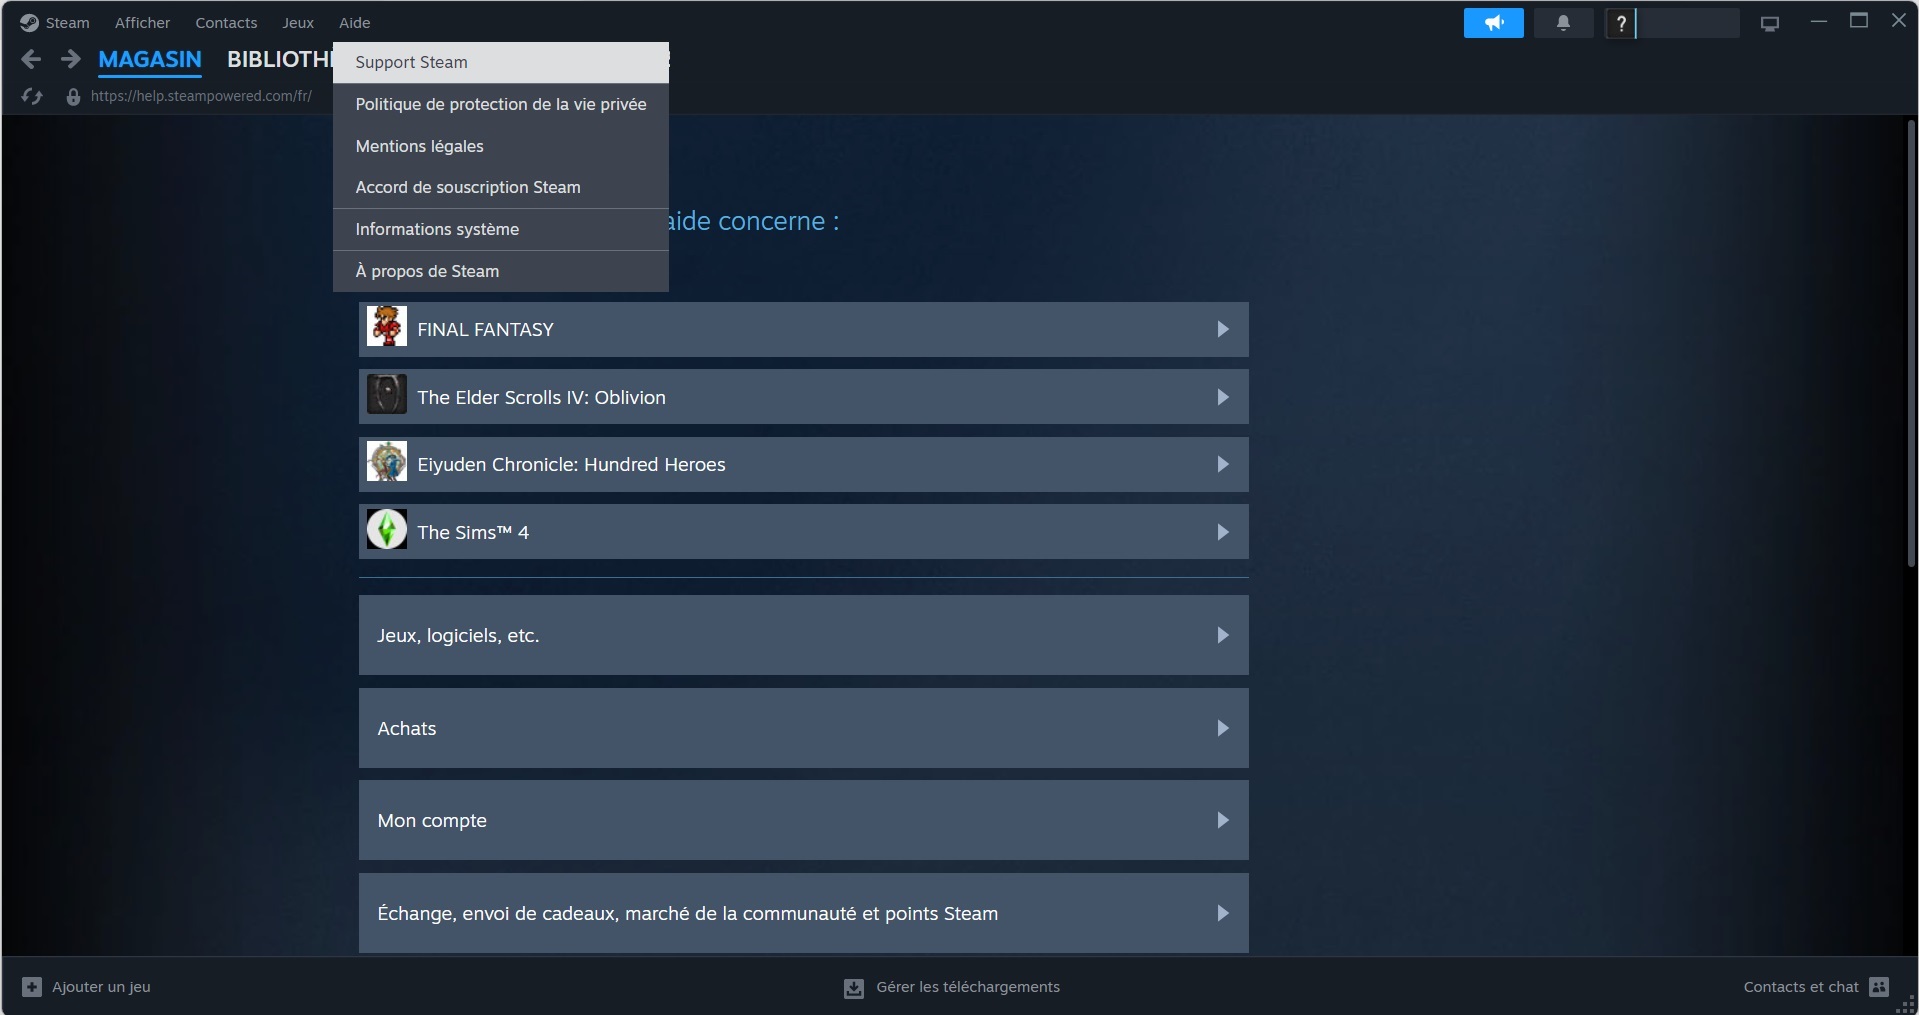Open the Jeux menu

pos(298,22)
